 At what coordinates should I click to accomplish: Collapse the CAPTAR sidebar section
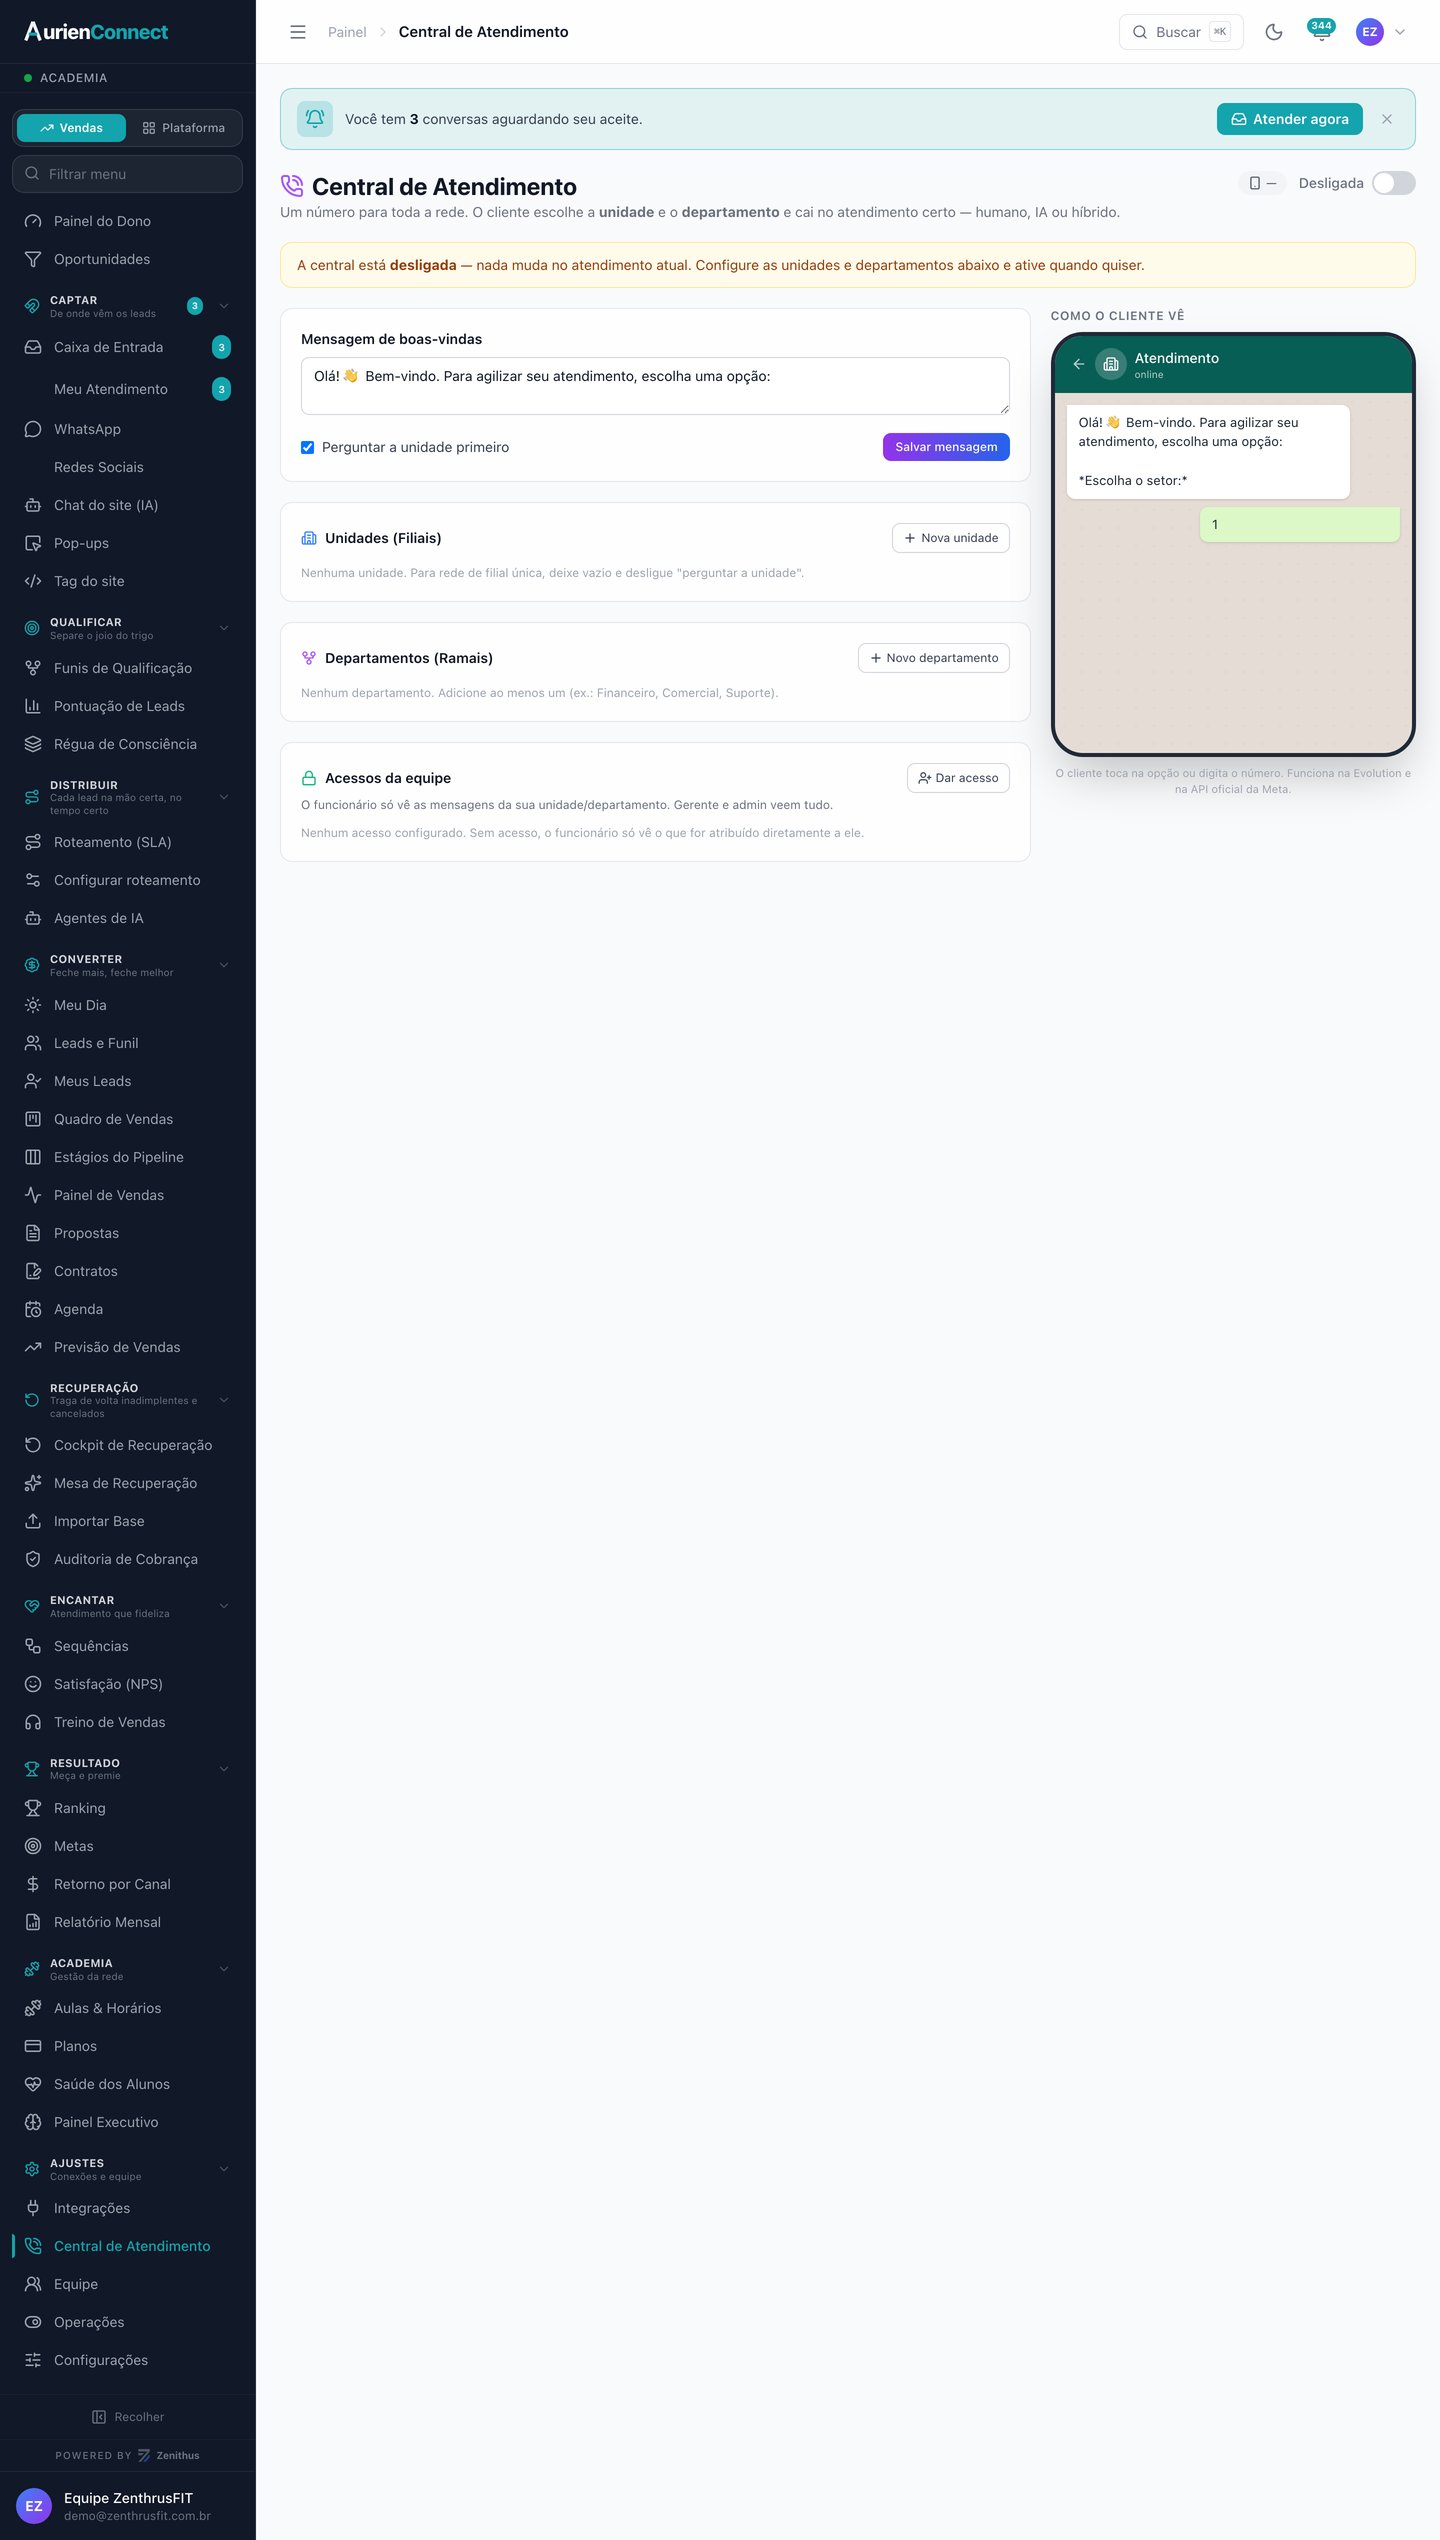coord(224,306)
